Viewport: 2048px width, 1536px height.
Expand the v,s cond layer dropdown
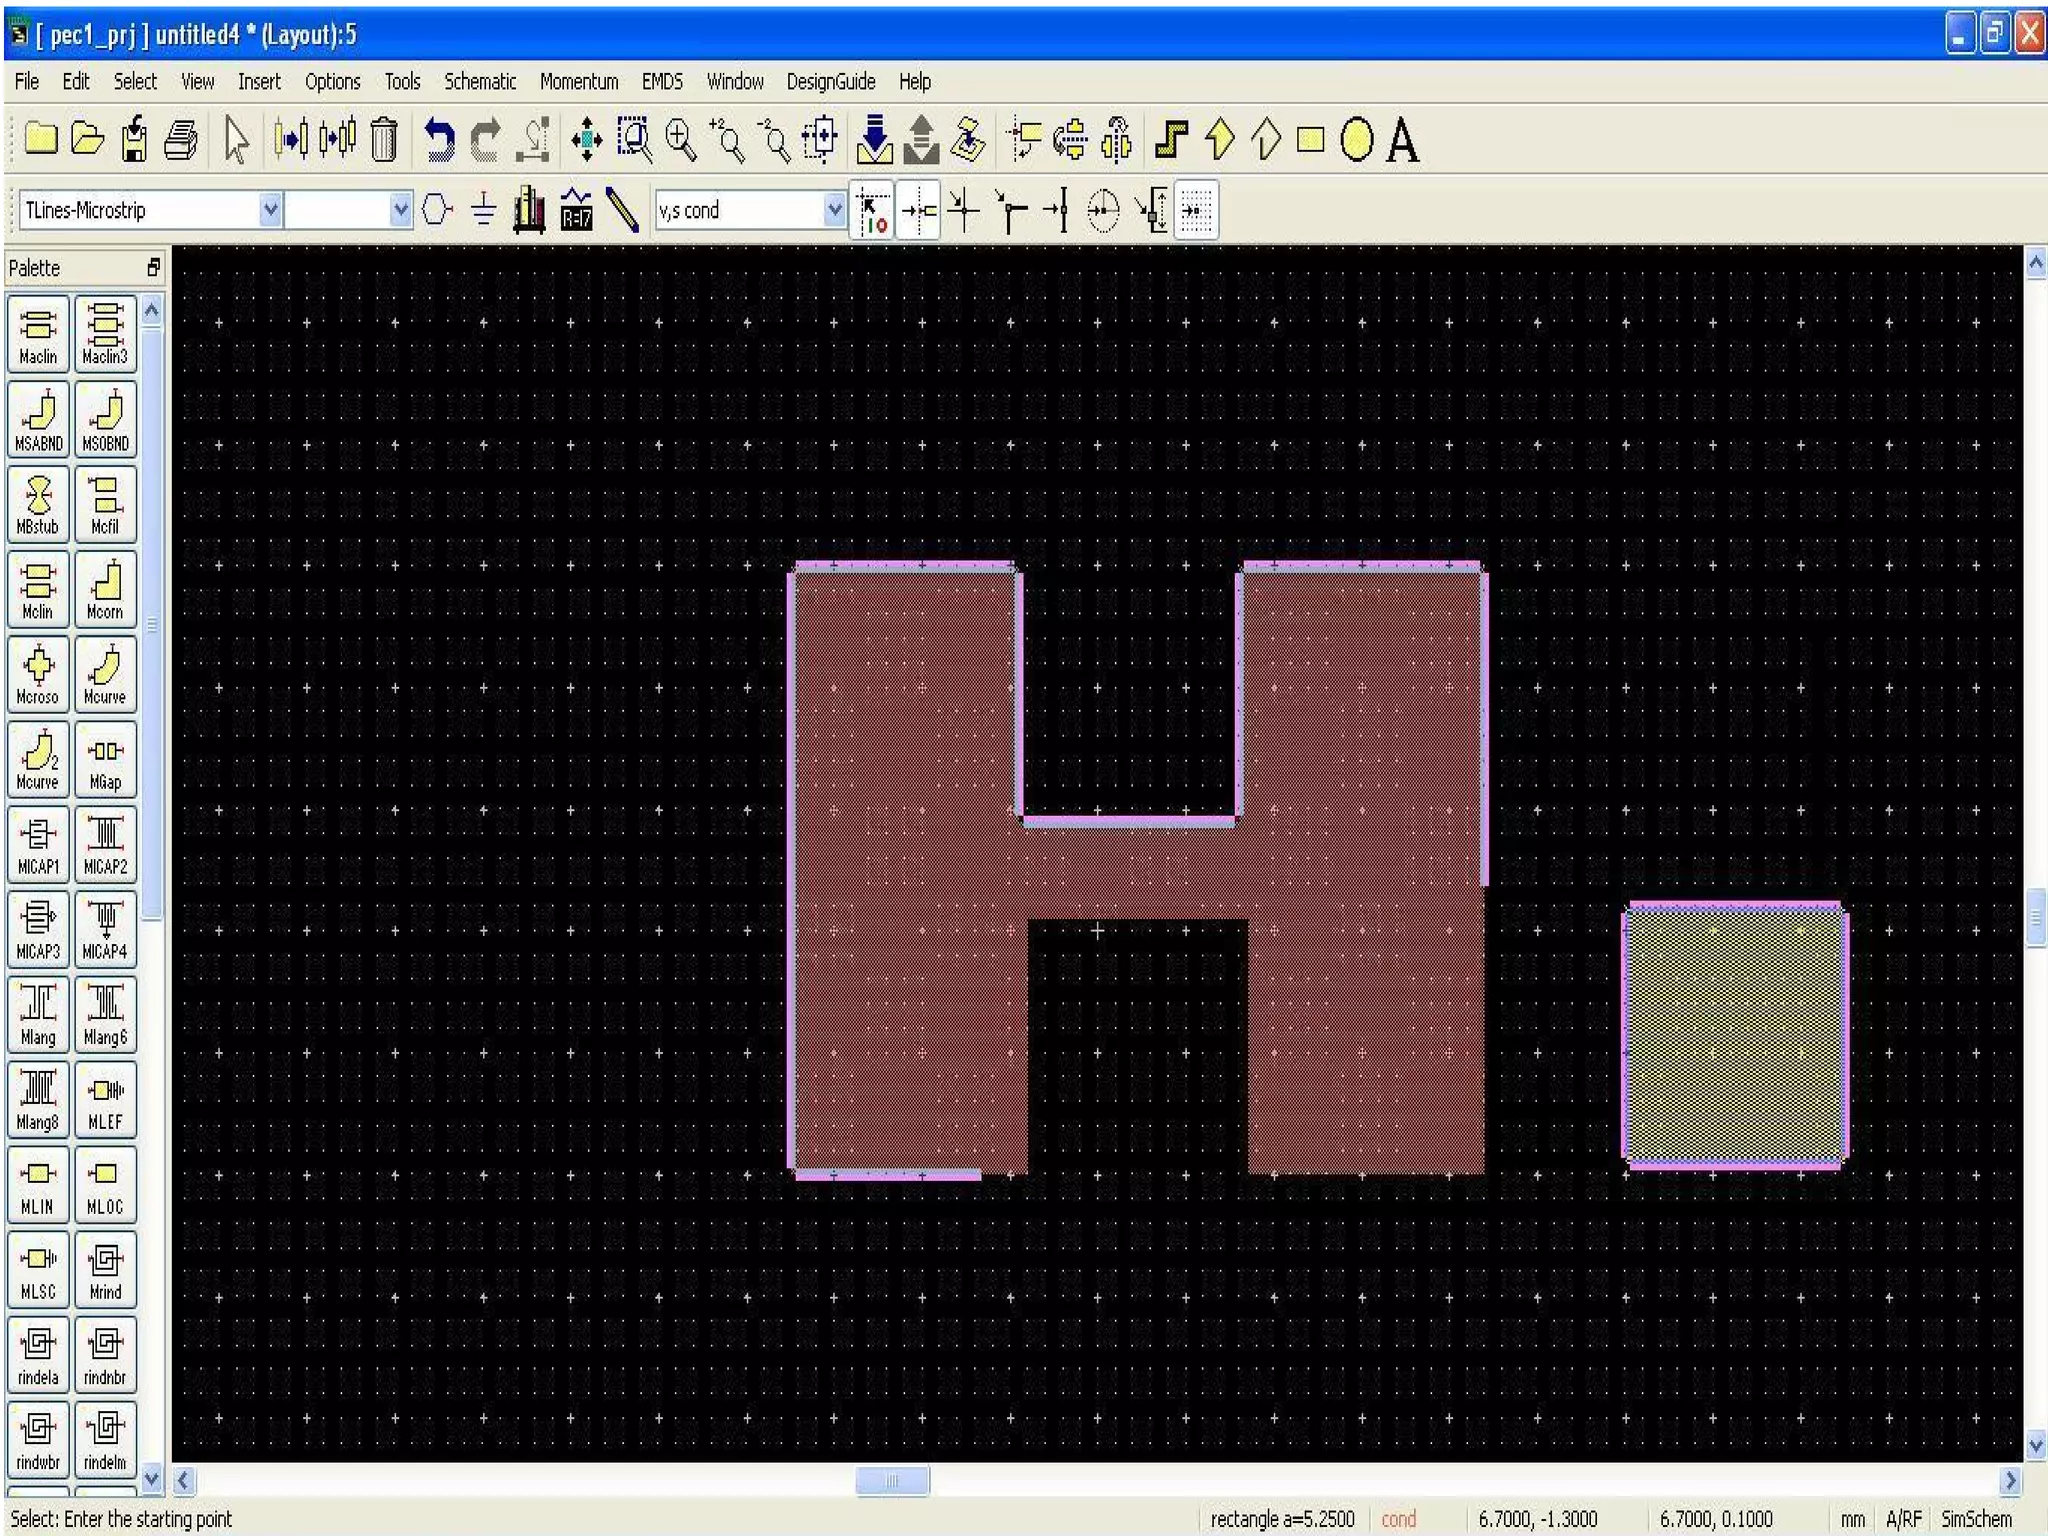[834, 210]
